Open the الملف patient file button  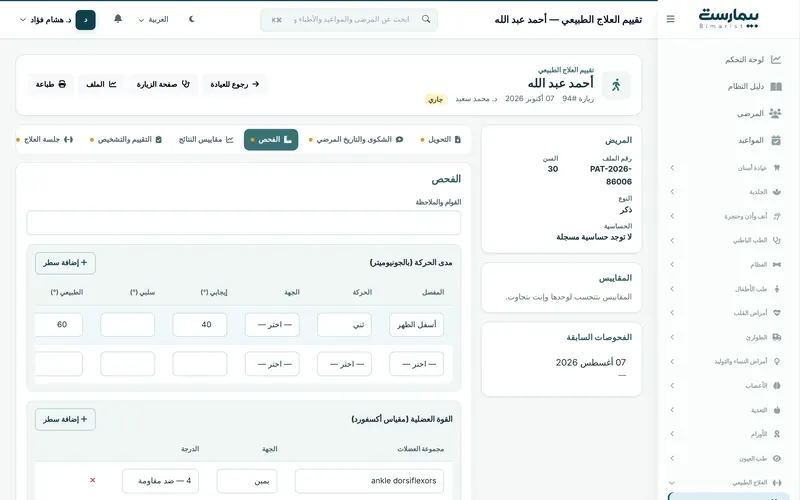pyautogui.click(x=101, y=84)
